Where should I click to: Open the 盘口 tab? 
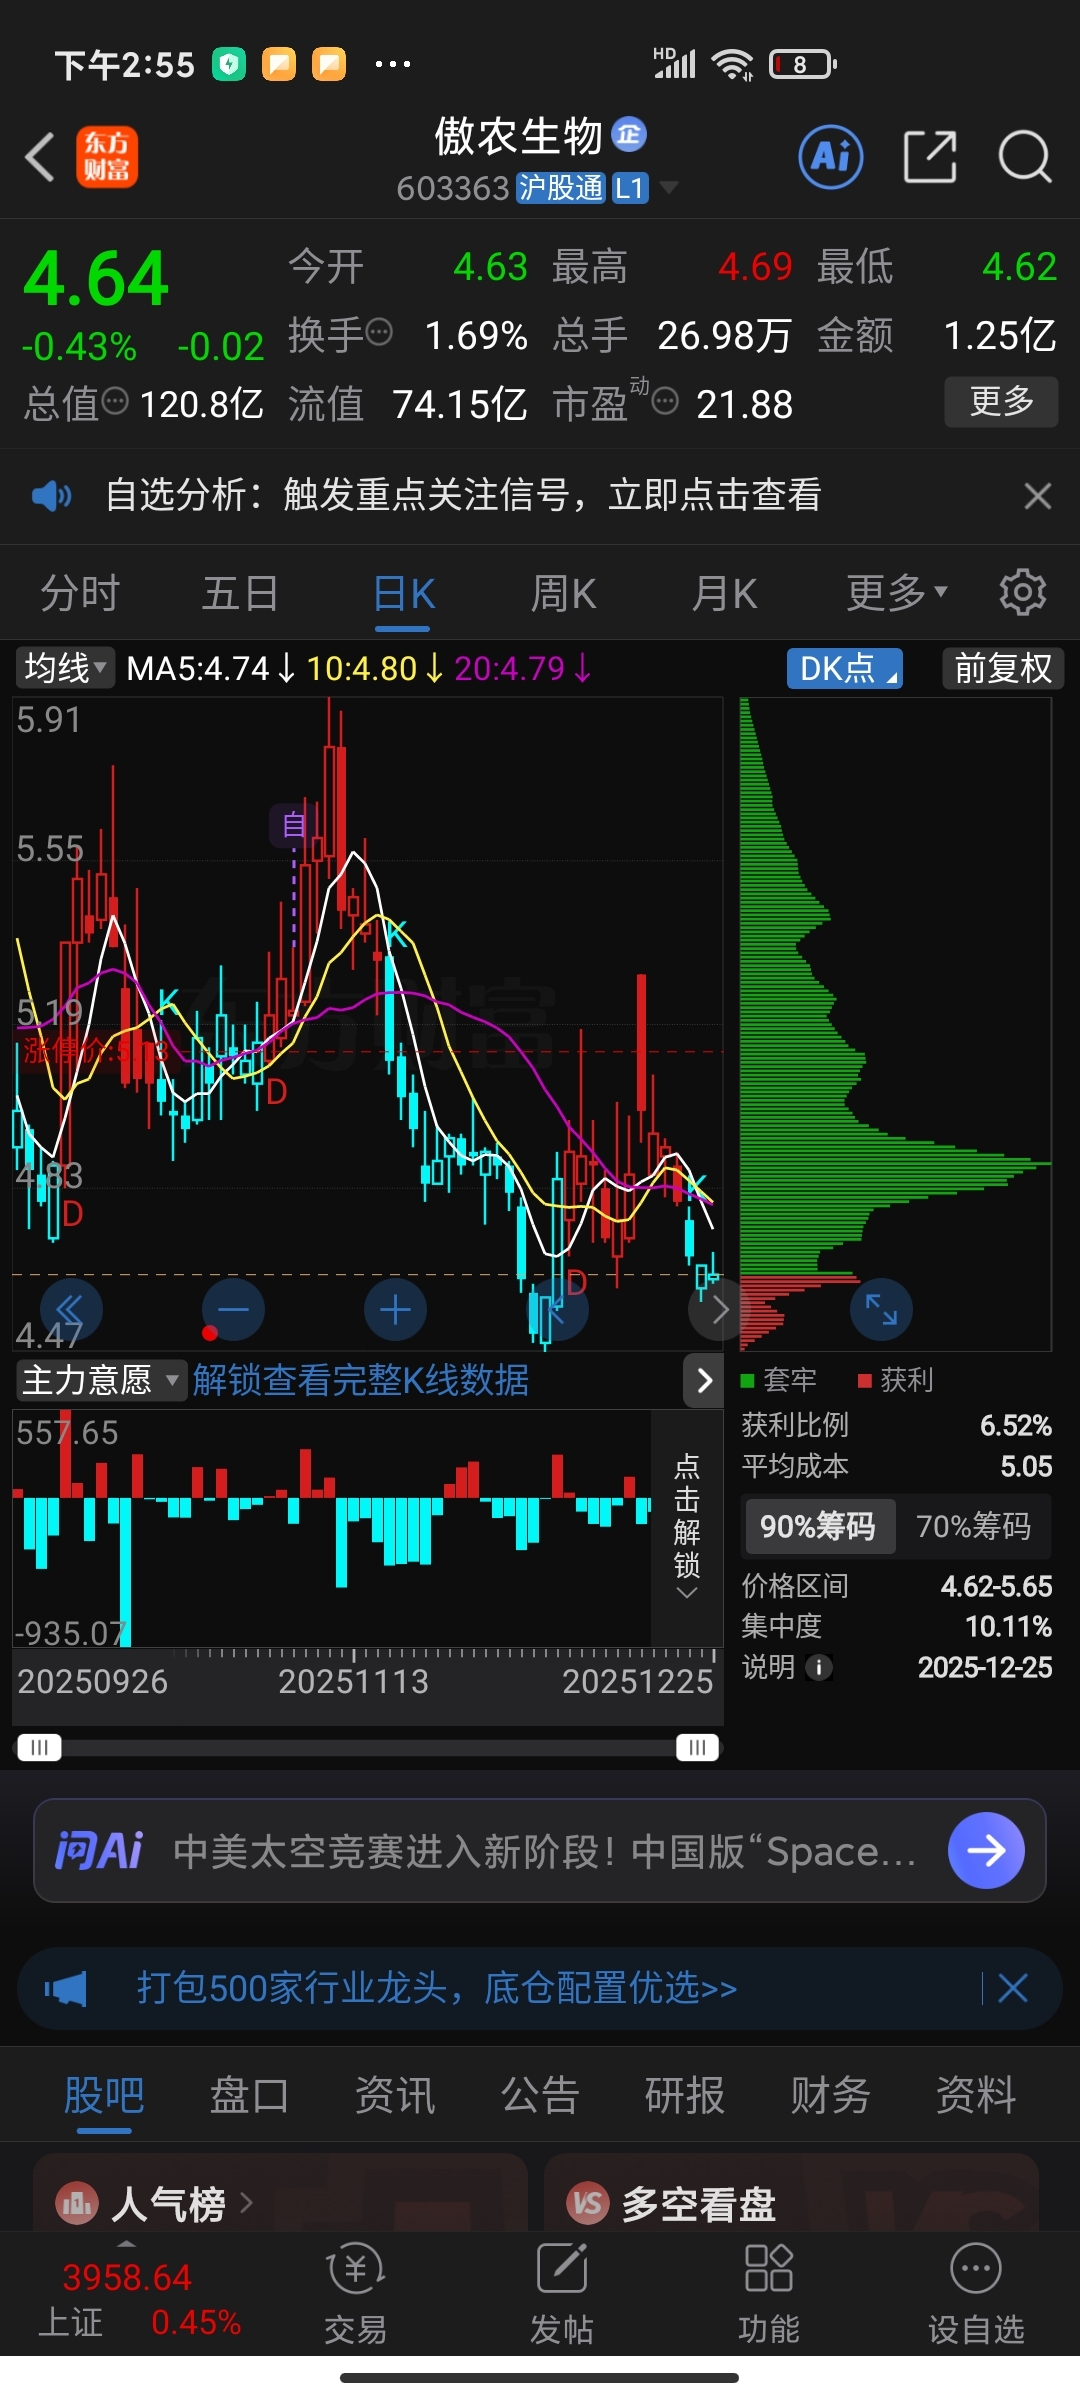pyautogui.click(x=249, y=2096)
